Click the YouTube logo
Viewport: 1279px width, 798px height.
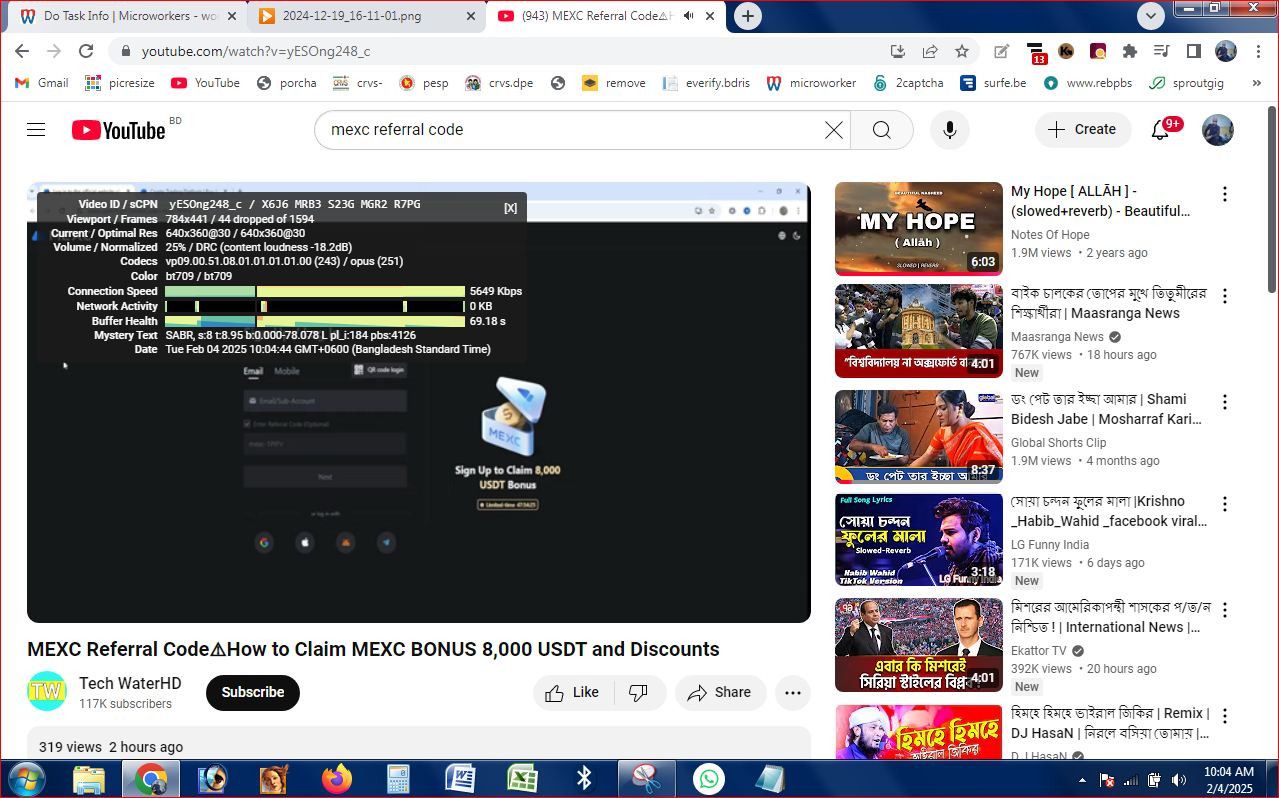tap(118, 130)
